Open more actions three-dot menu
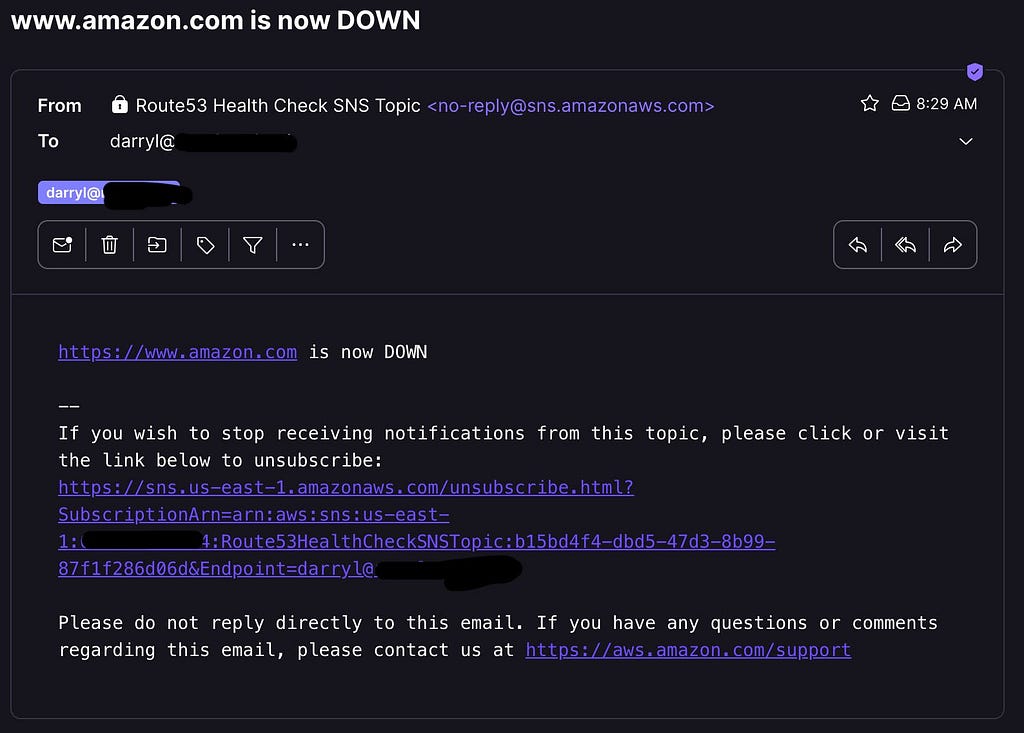The width and height of the screenshot is (1024, 733). [300, 245]
